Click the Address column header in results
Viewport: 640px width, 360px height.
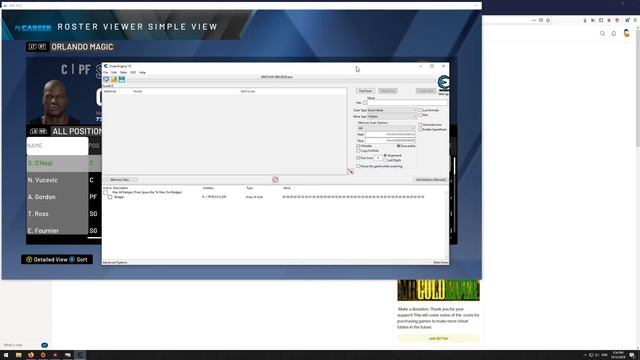(x=110, y=91)
